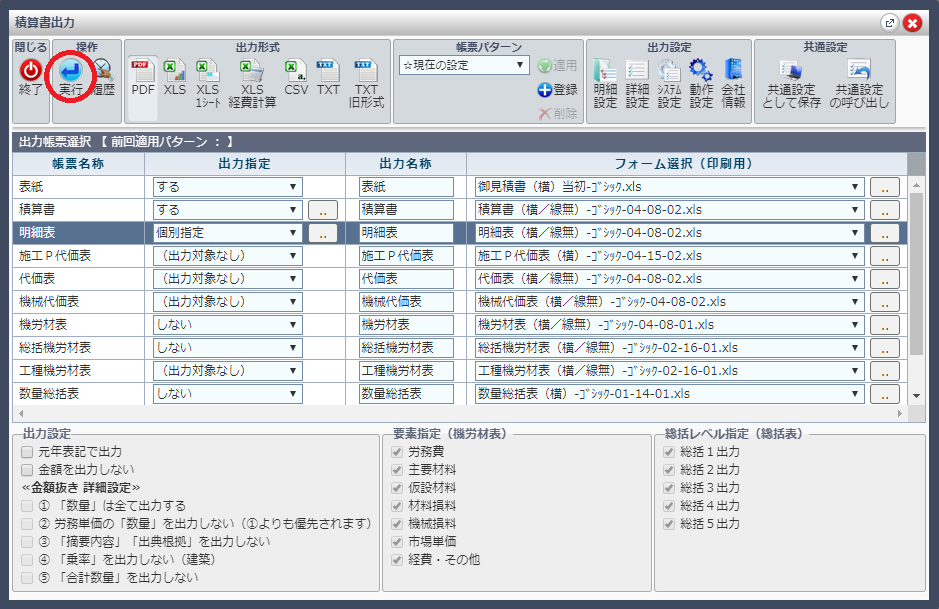Screen dimensions: 939x609
Task: Enable 元年表記で出力 checkbox
Action: [28, 451]
